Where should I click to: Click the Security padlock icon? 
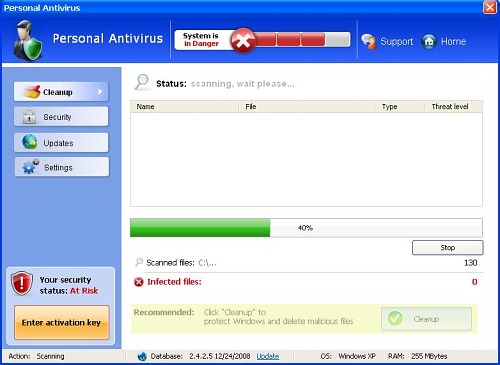[29, 117]
